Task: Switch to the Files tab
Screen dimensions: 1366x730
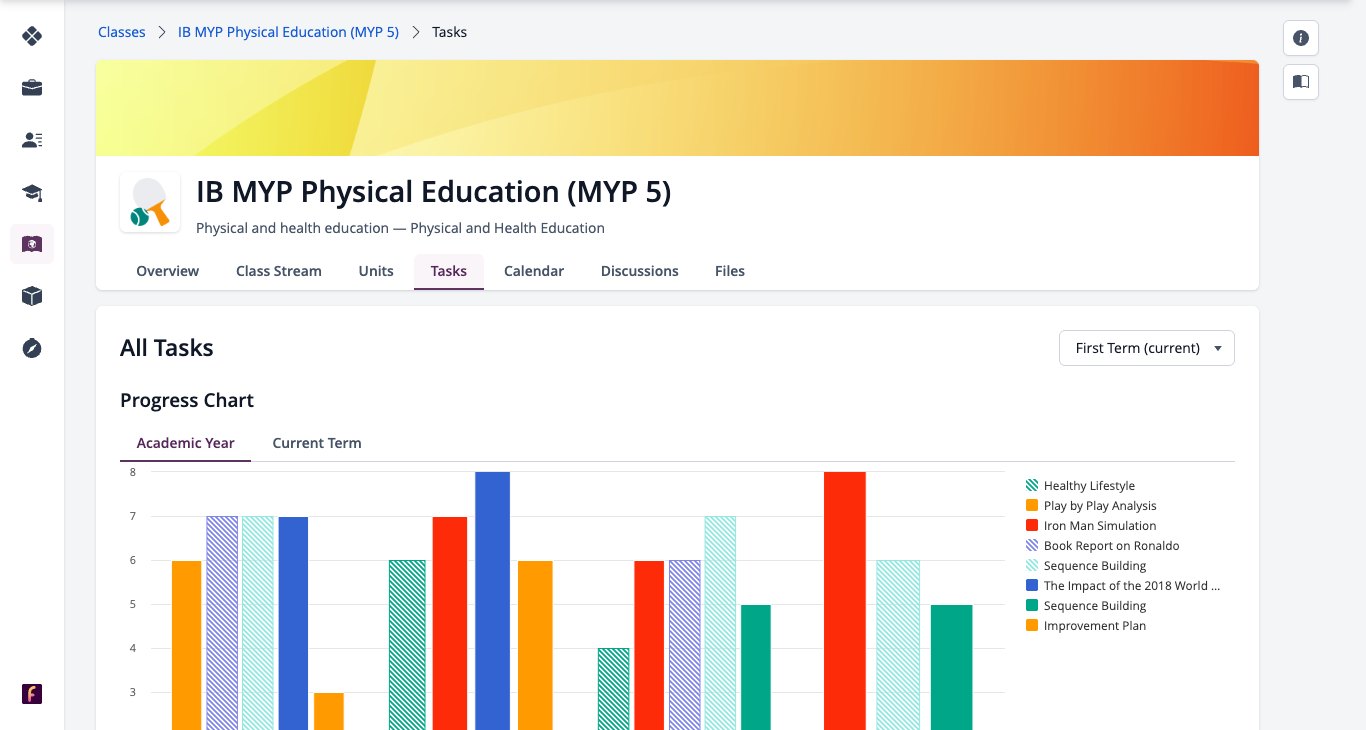Action: pyautogui.click(x=730, y=271)
